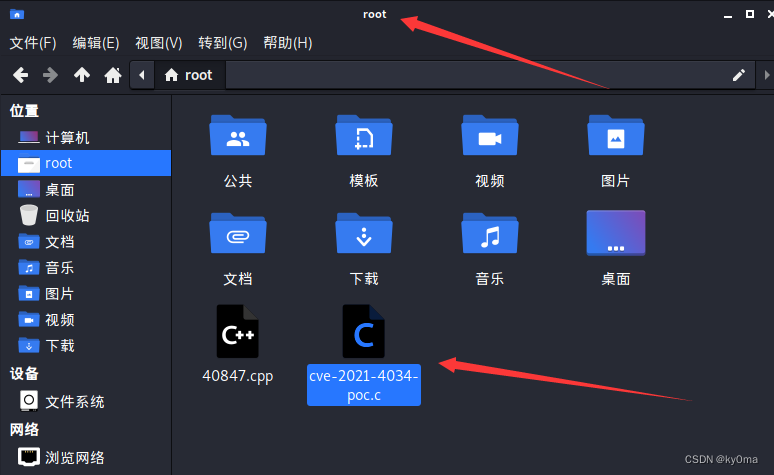Select root in the sidebar

(x=86, y=163)
